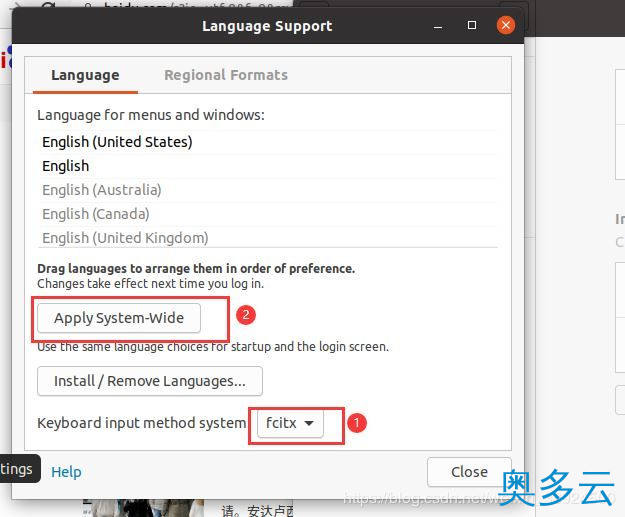Open the Help link
The height and width of the screenshot is (517, 625).
pyautogui.click(x=66, y=472)
